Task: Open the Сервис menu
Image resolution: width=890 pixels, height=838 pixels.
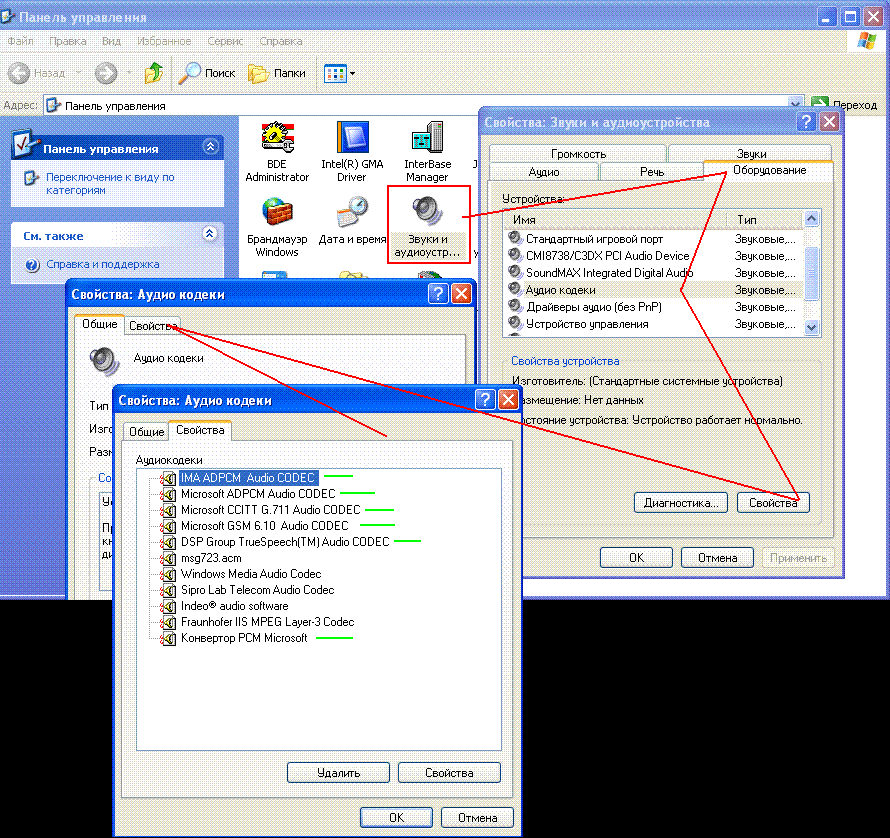Action: click(x=225, y=41)
